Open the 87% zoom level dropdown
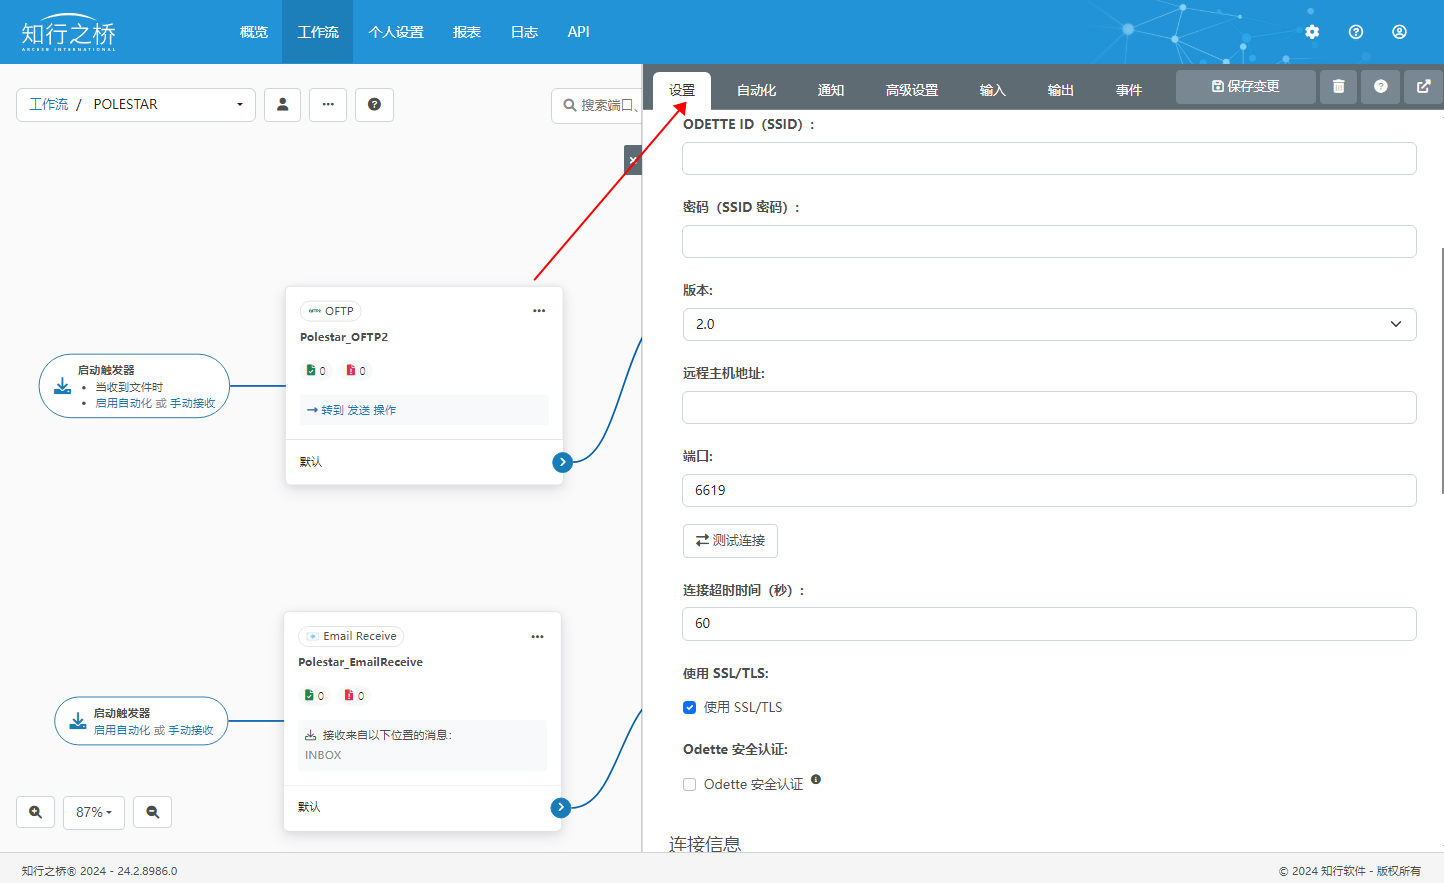This screenshot has height=883, width=1444. pyautogui.click(x=94, y=812)
